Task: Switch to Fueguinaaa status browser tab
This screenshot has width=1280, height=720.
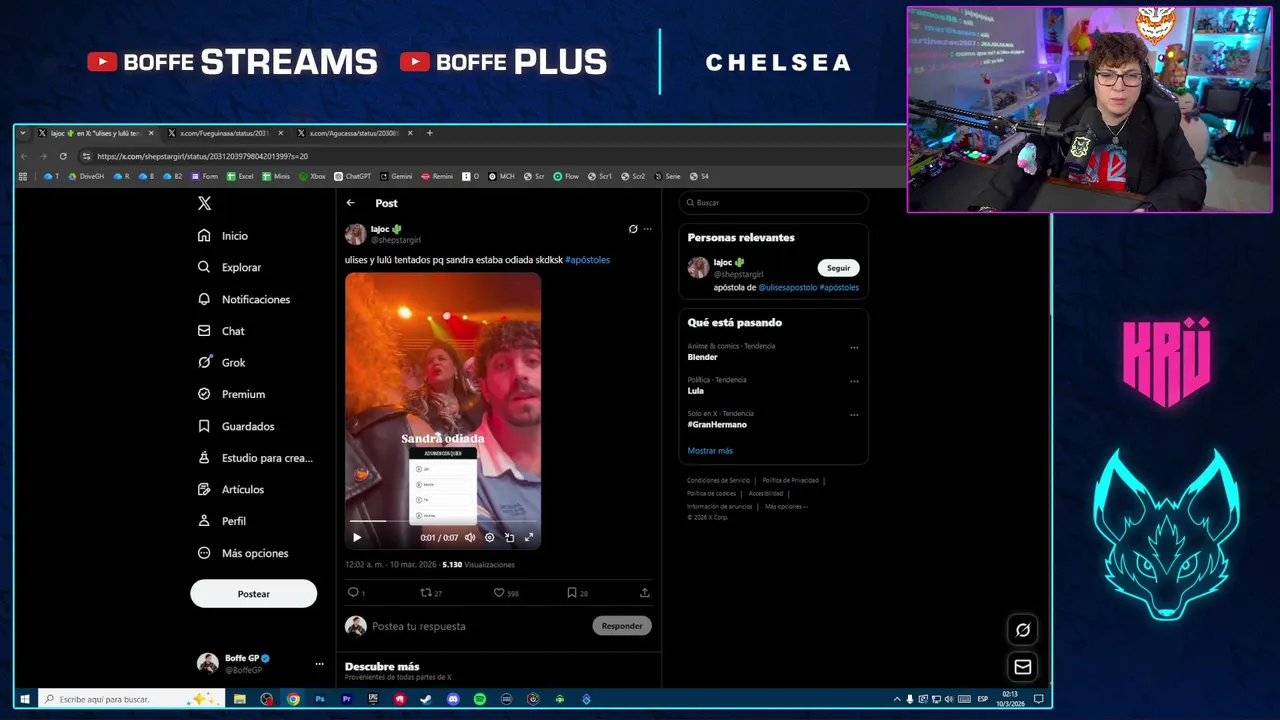Action: pos(224,133)
